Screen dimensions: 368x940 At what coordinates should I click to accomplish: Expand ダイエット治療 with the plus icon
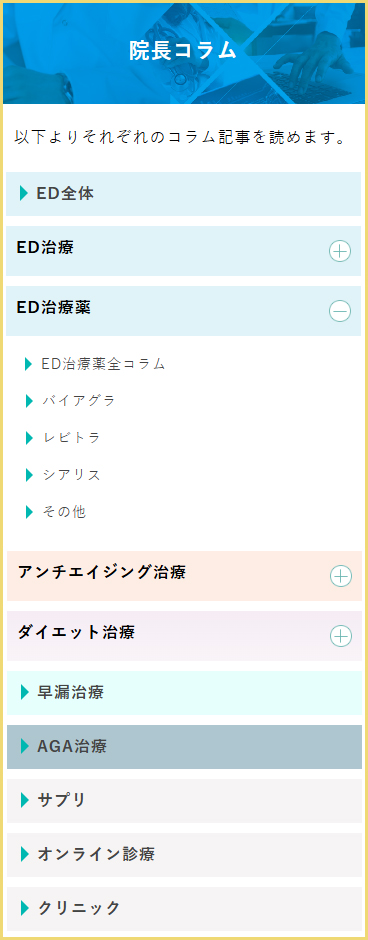click(x=341, y=636)
